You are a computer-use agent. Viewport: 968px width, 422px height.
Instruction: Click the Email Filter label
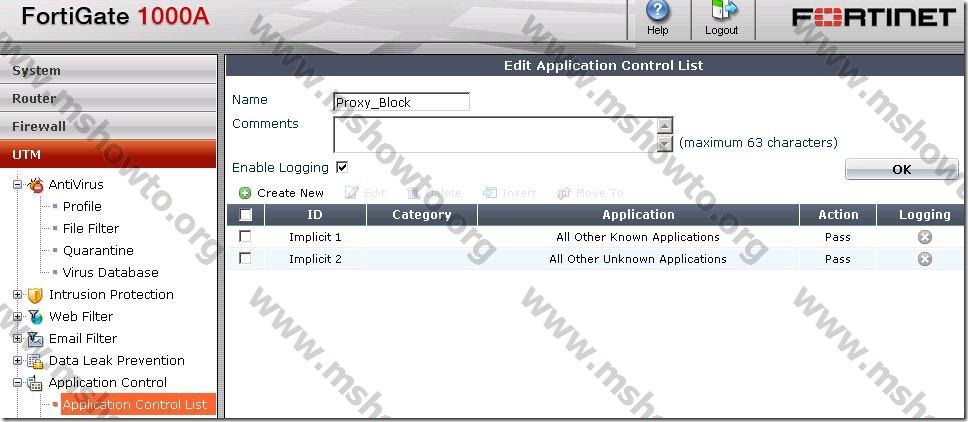pyautogui.click(x=83, y=339)
